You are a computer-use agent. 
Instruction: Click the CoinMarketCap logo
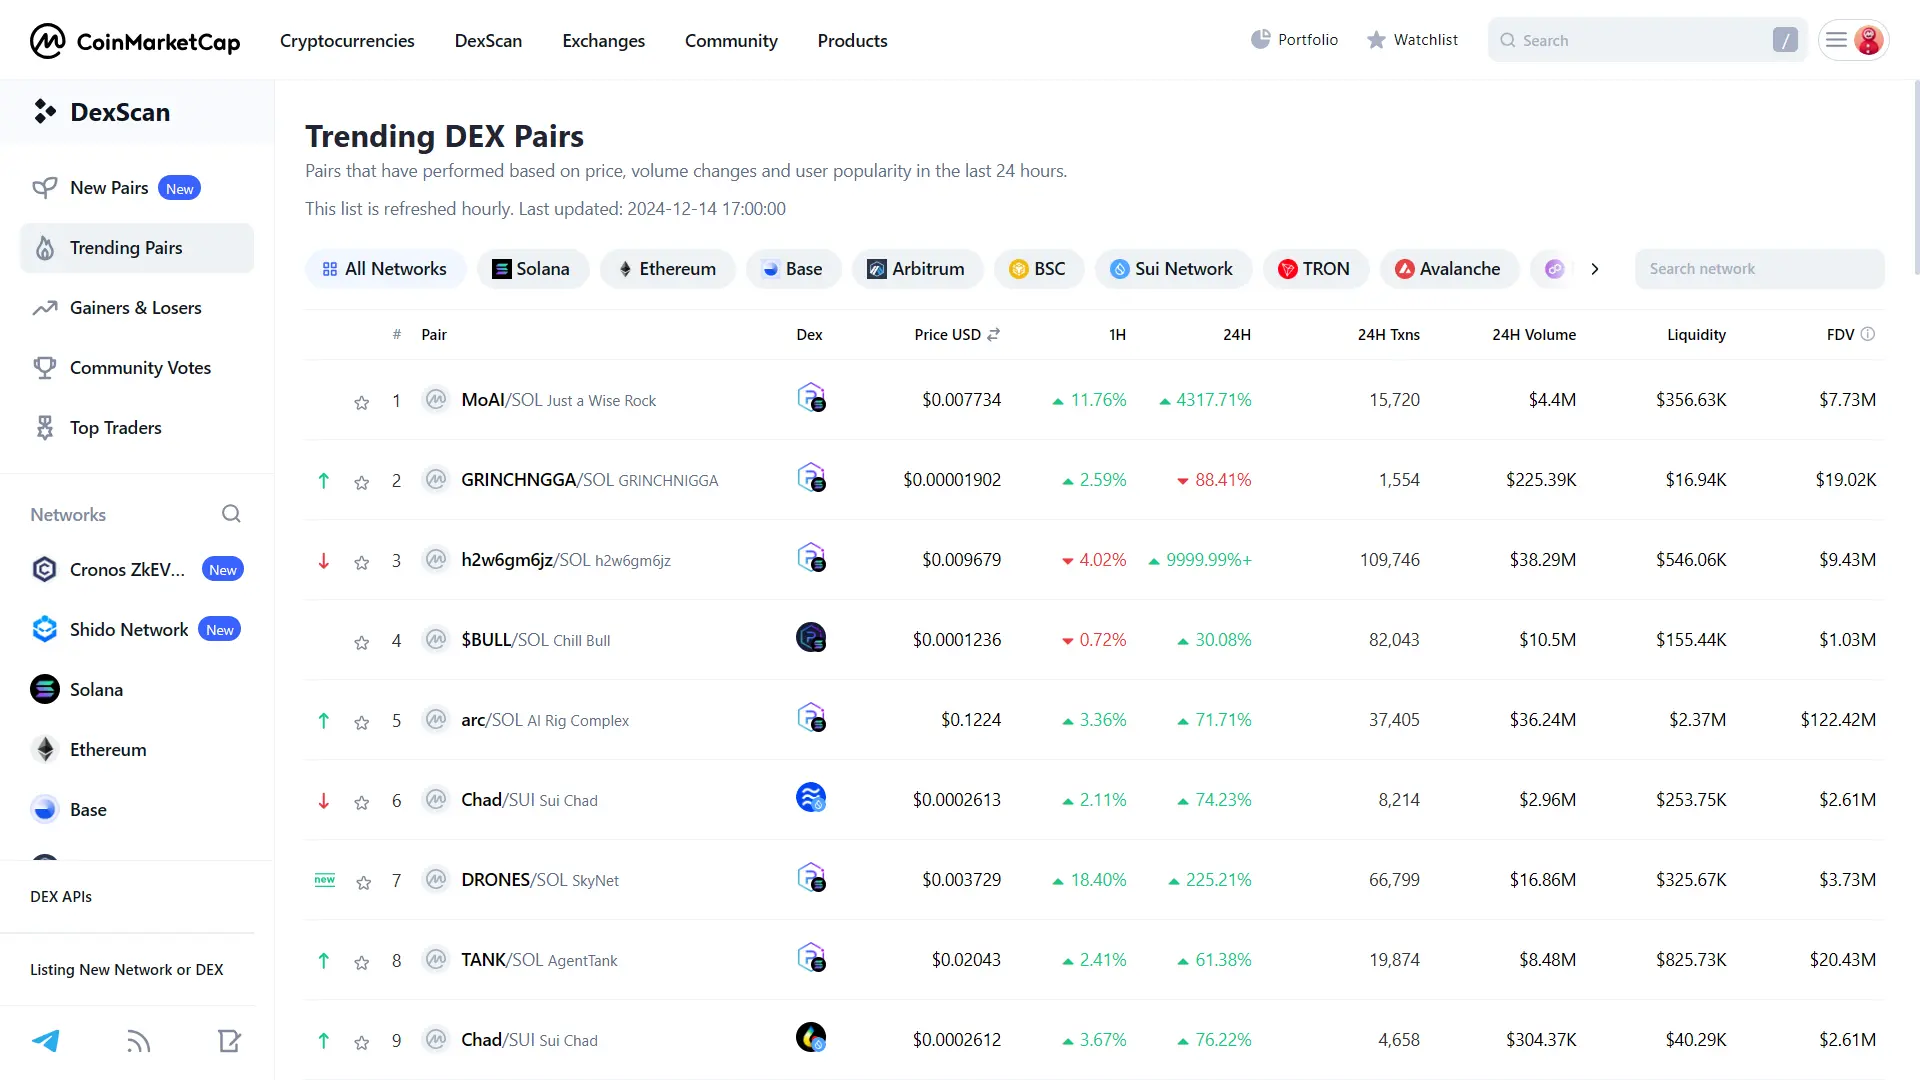coord(135,41)
